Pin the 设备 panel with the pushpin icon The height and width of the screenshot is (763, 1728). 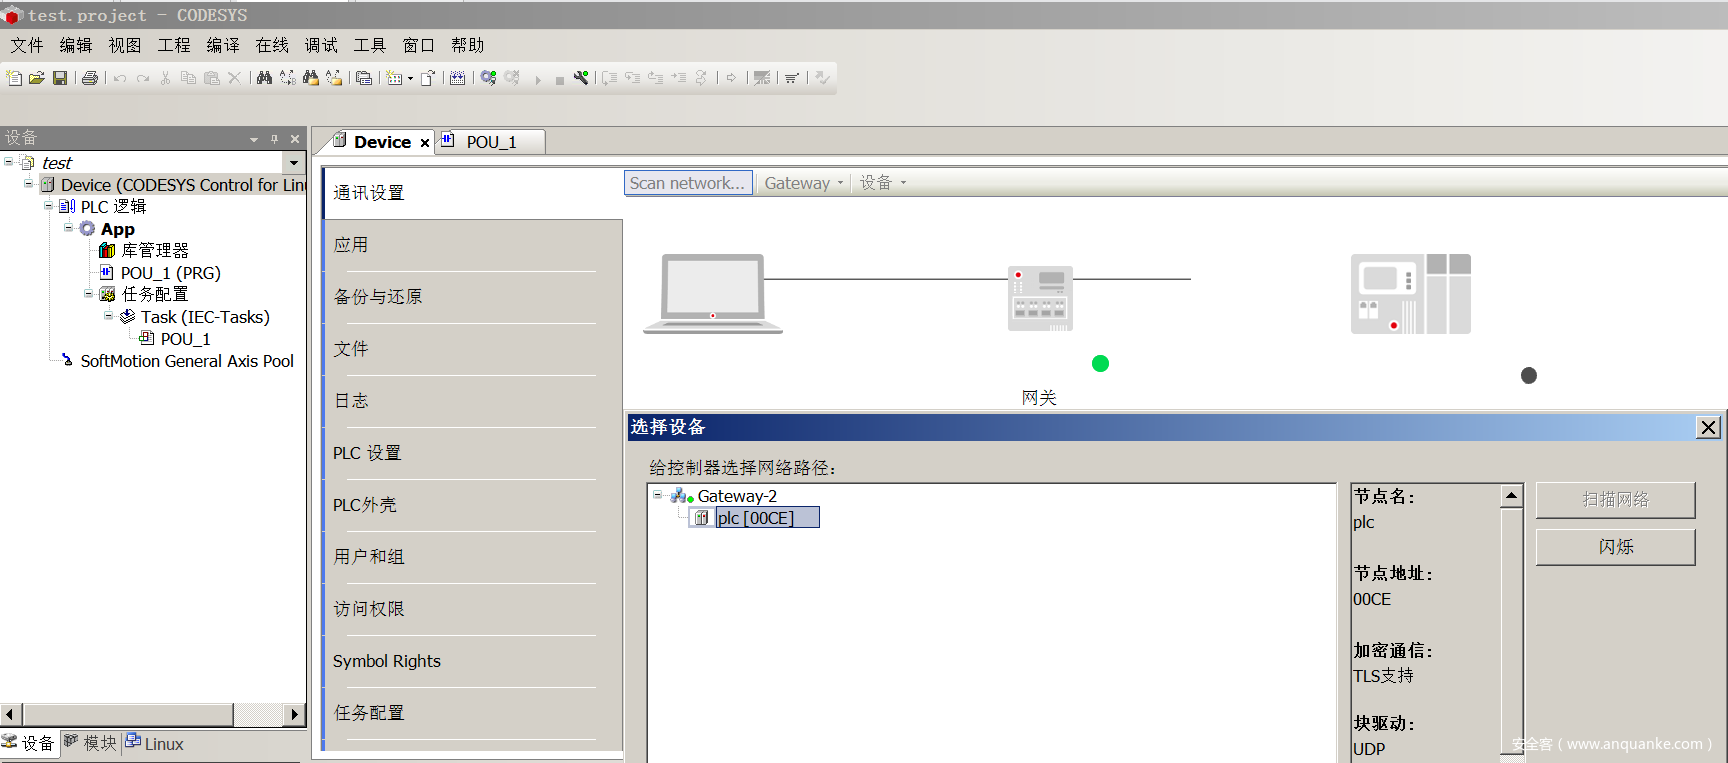tap(274, 139)
